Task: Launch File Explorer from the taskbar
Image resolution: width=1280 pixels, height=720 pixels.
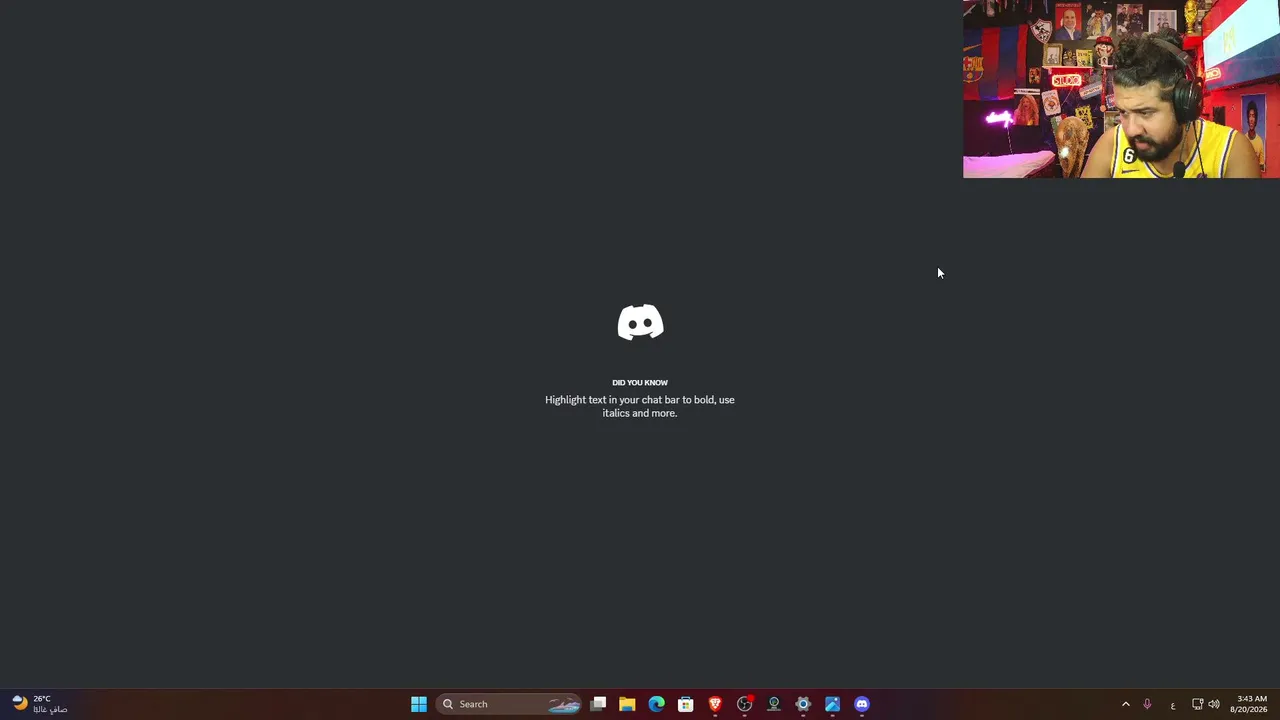Action: [x=627, y=704]
